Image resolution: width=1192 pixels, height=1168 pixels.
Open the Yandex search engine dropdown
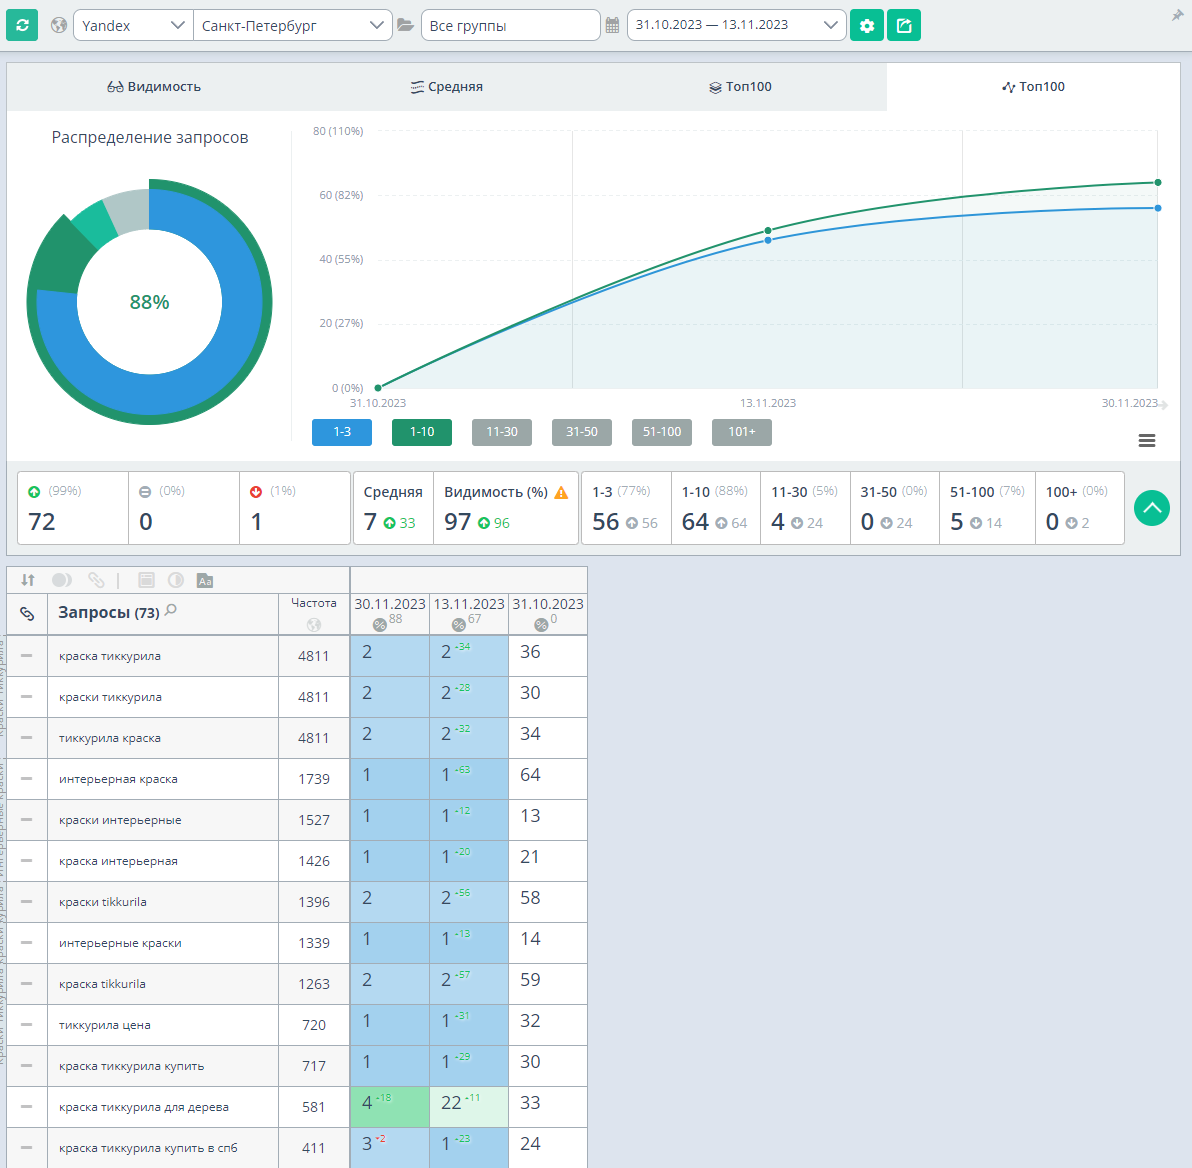point(133,25)
